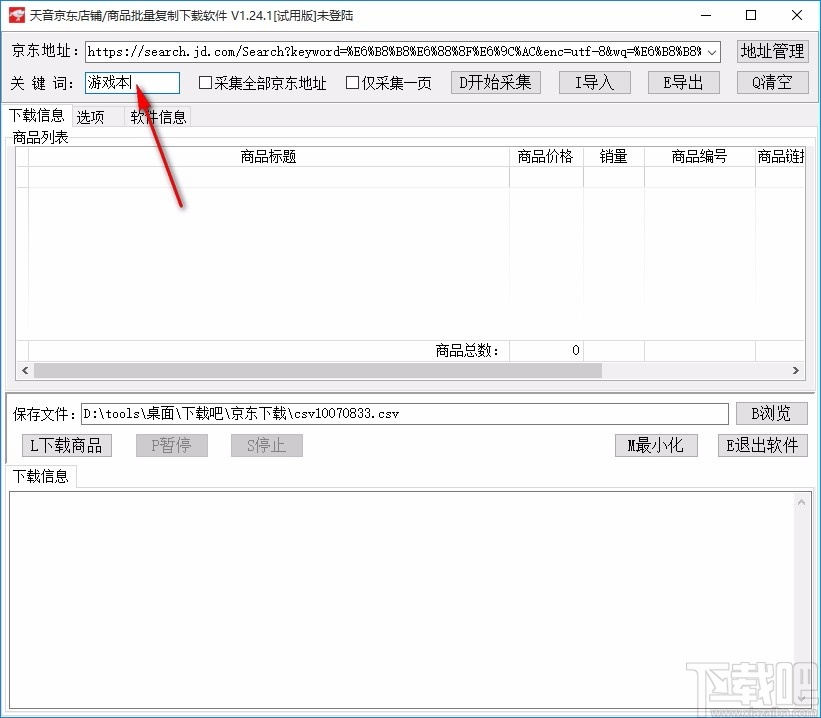
Task: Click the E退出软件 exit software button
Action: point(762,445)
